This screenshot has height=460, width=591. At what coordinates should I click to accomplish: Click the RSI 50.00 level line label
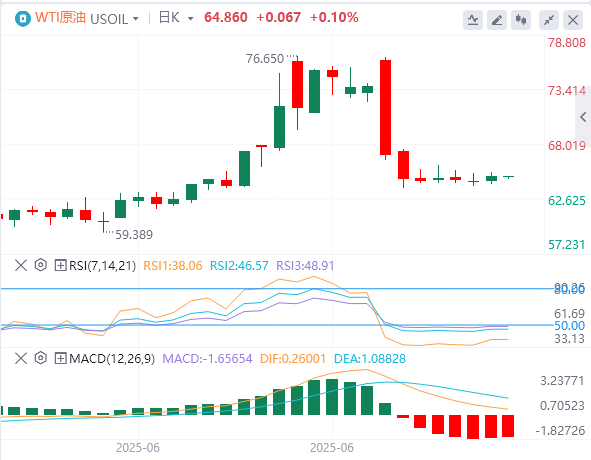(570, 325)
